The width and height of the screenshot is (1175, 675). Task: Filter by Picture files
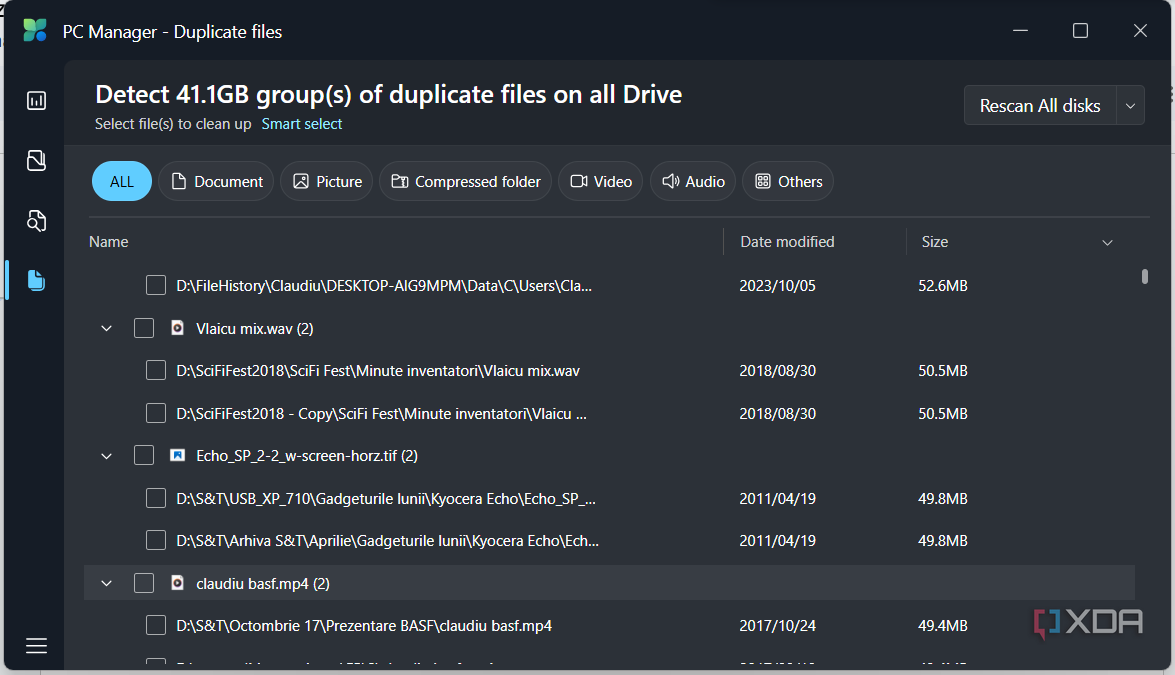(327, 181)
